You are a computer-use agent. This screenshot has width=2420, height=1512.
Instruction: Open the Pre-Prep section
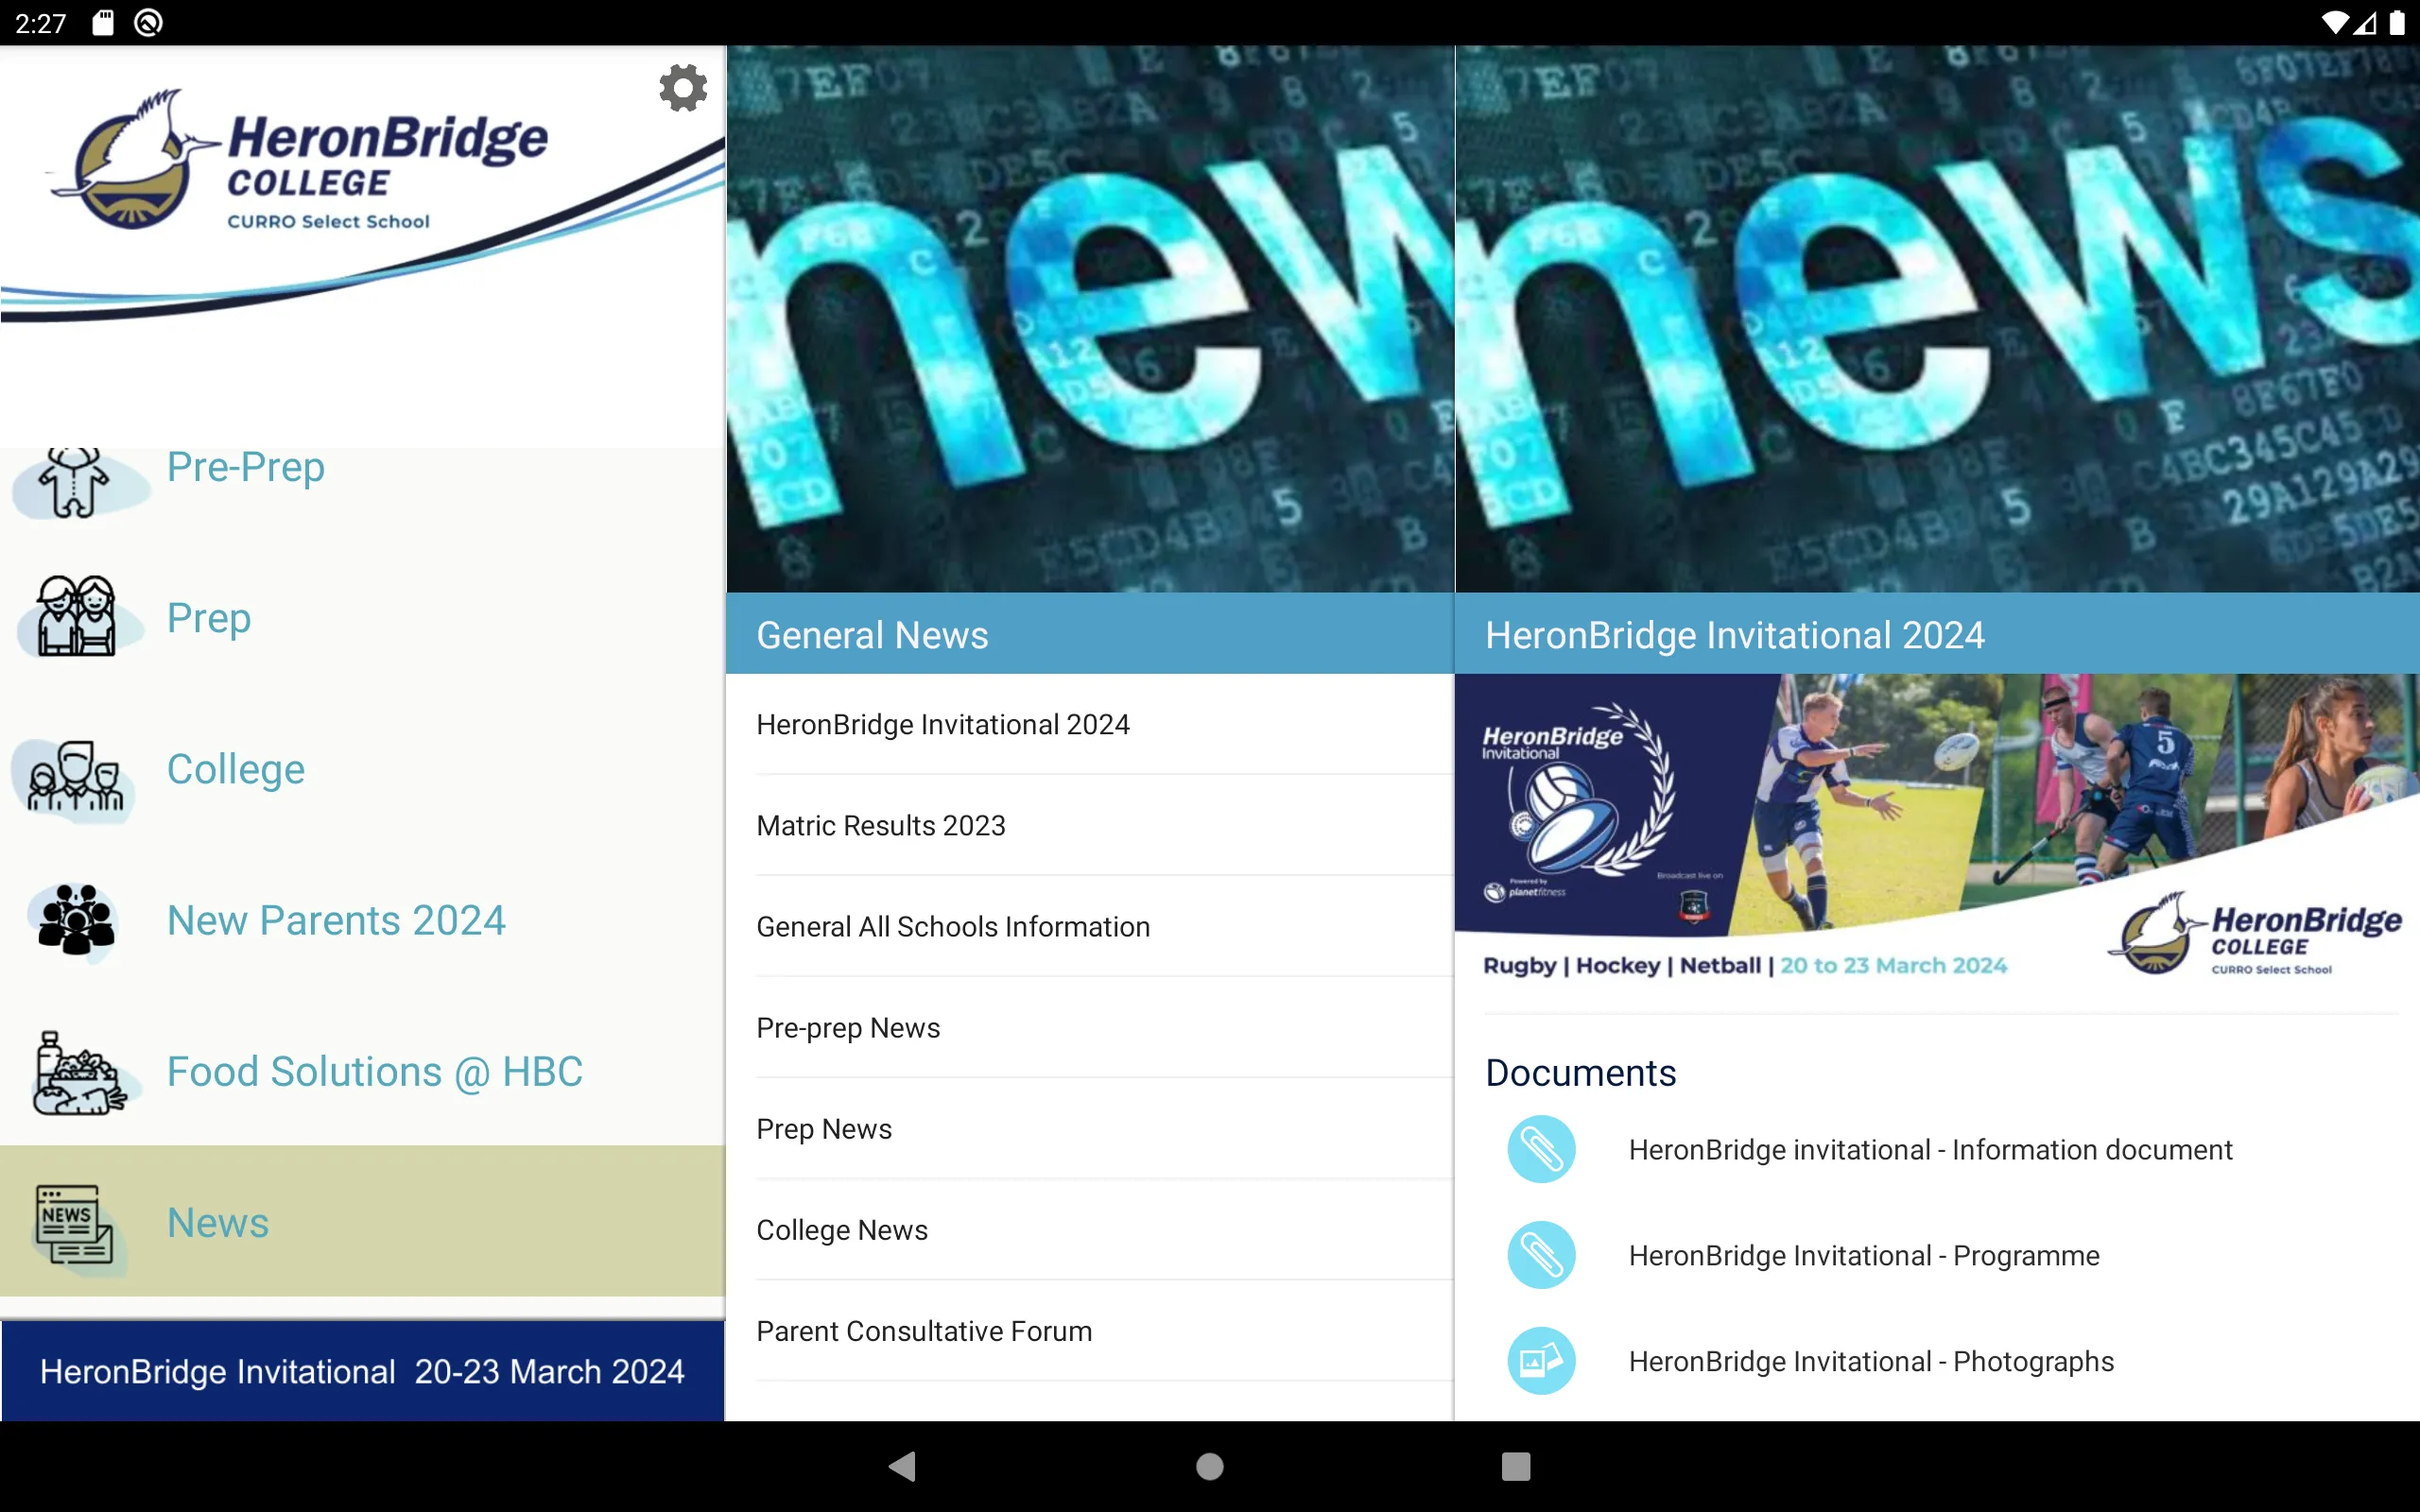tap(244, 467)
